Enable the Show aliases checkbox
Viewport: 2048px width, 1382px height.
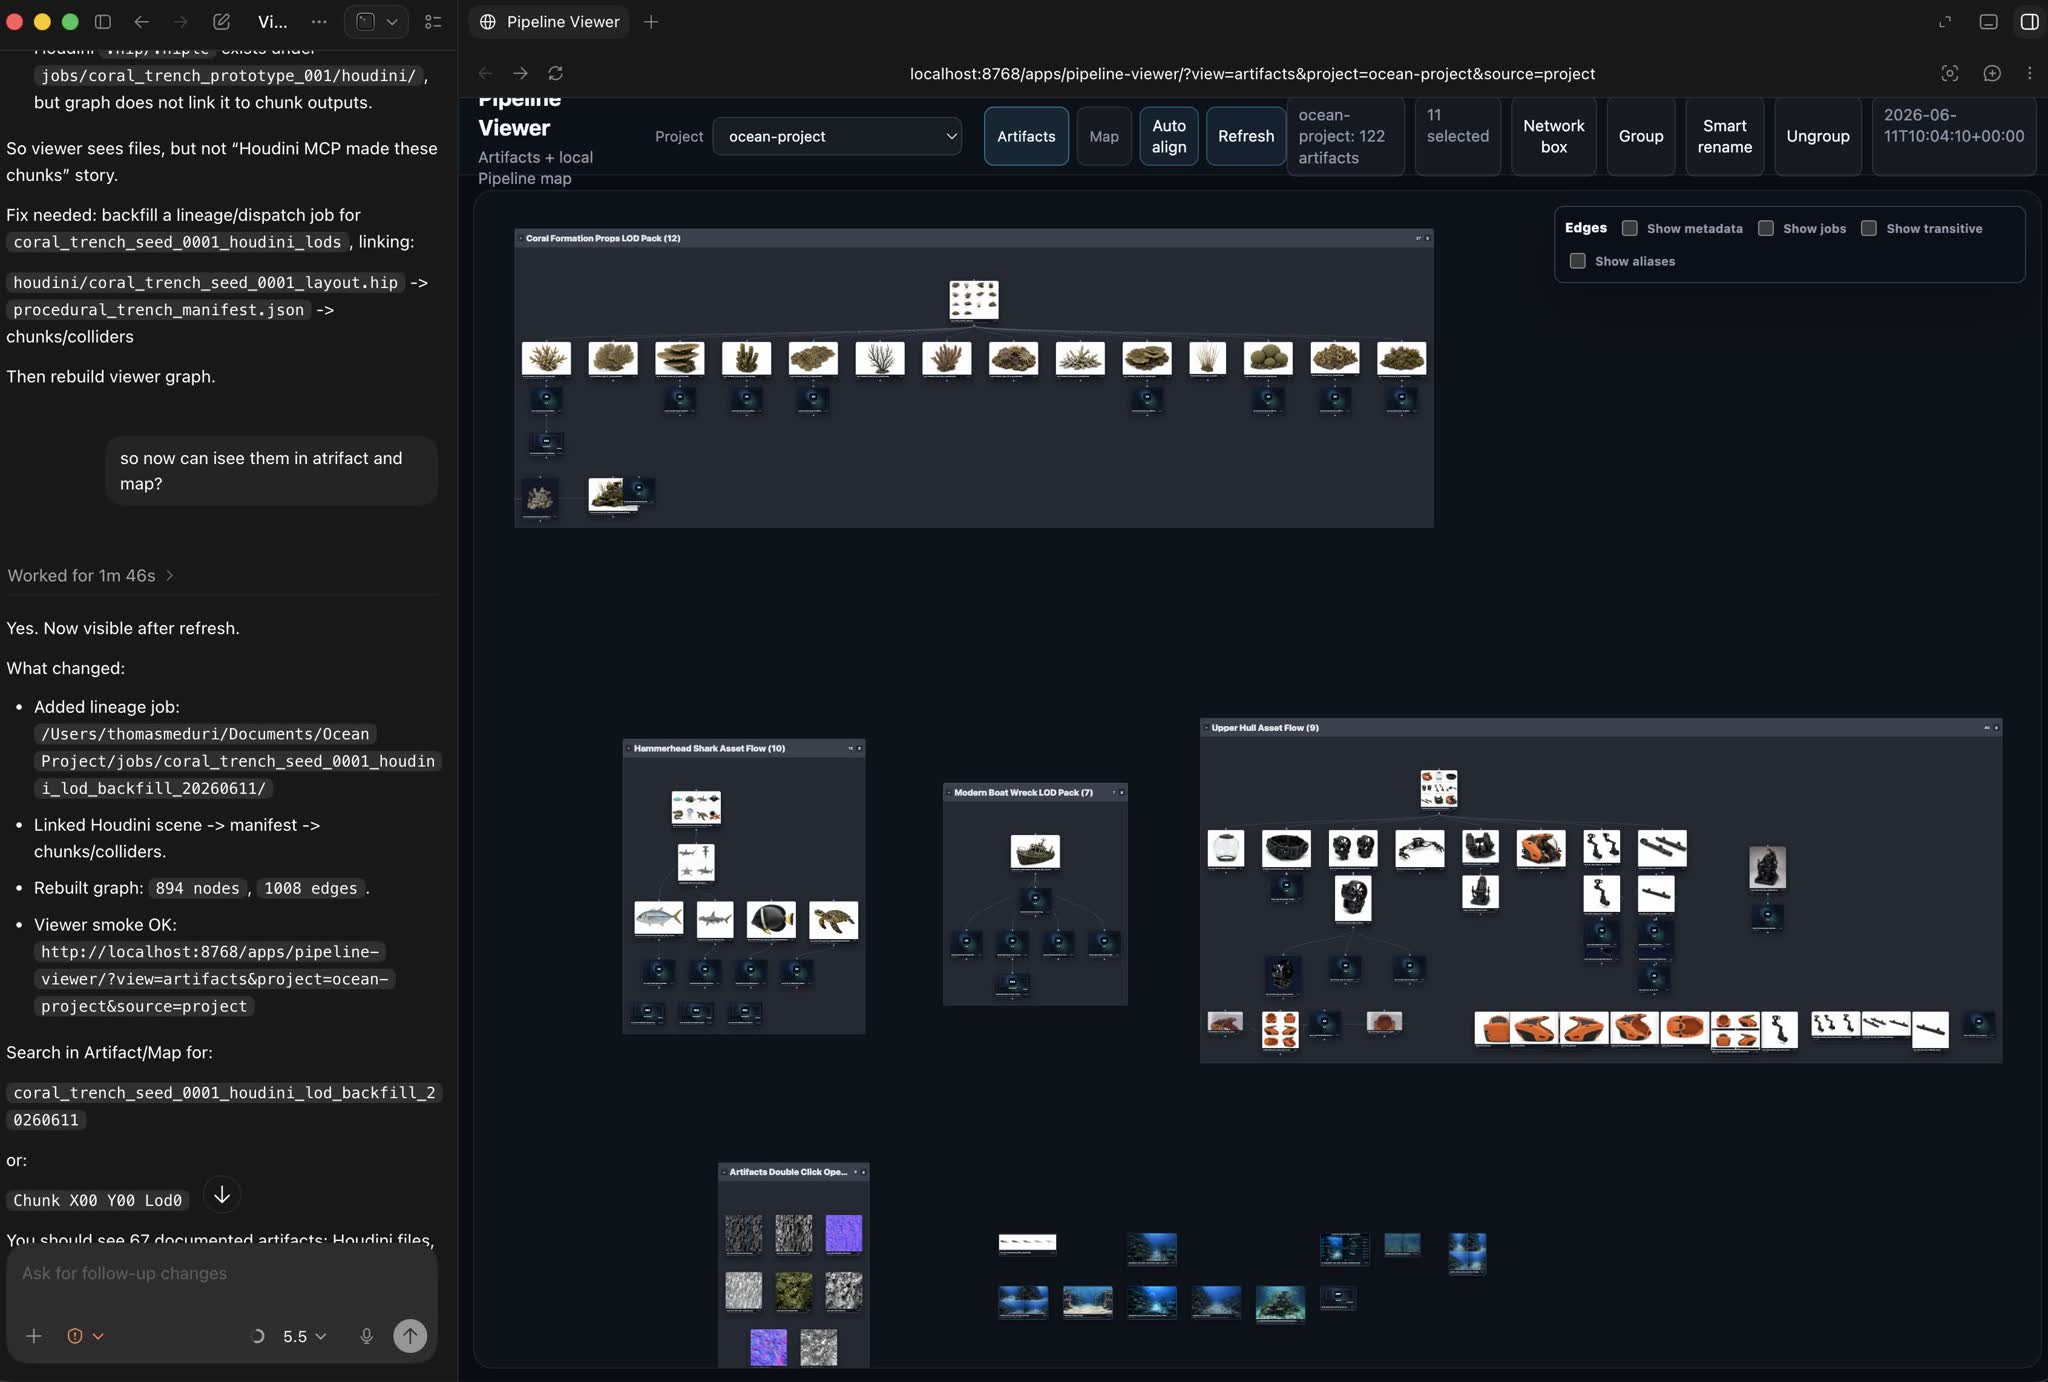click(x=1577, y=261)
